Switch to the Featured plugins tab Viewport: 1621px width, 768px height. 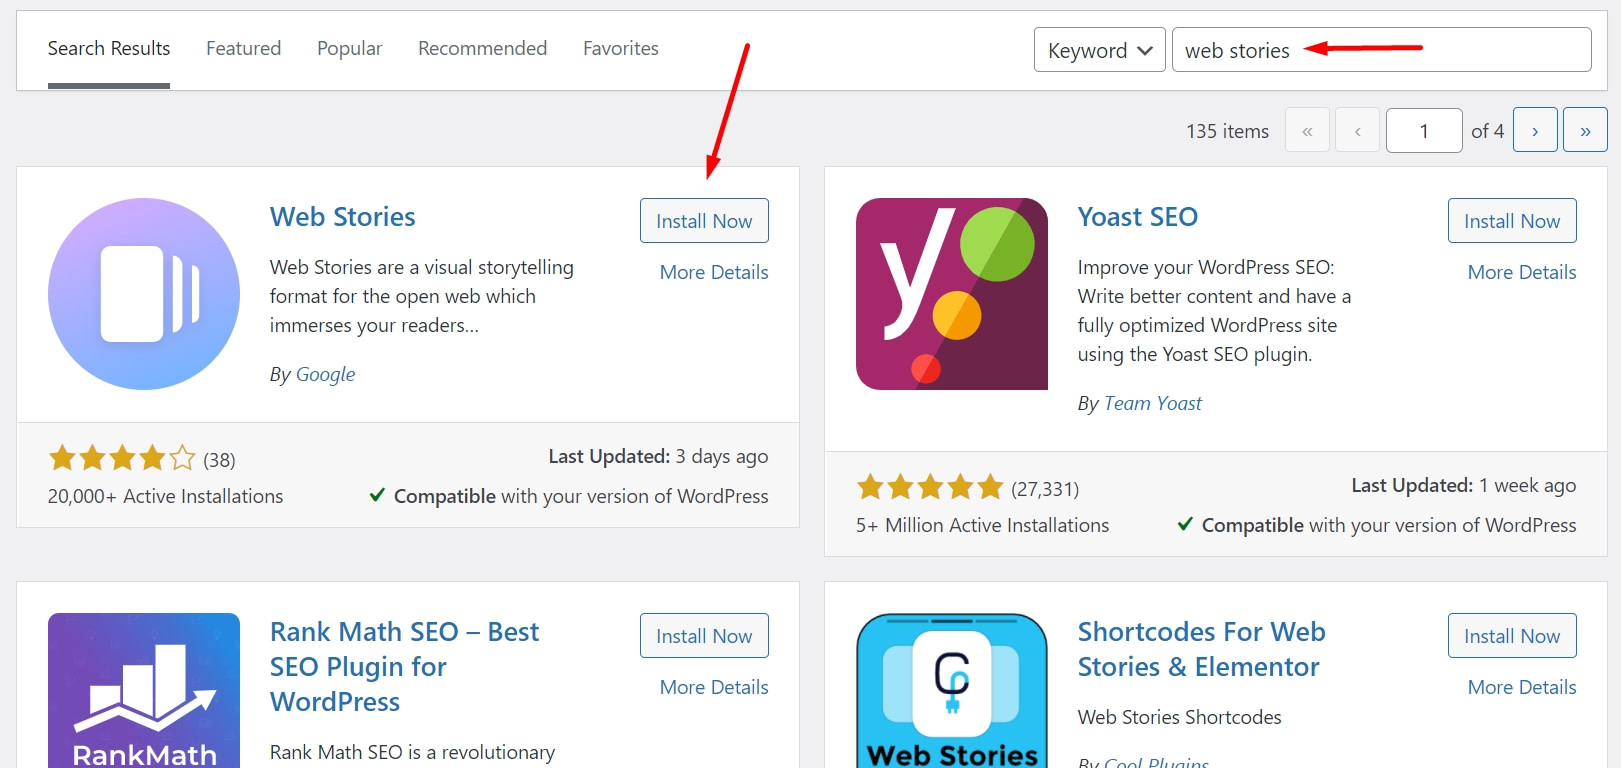coord(243,47)
